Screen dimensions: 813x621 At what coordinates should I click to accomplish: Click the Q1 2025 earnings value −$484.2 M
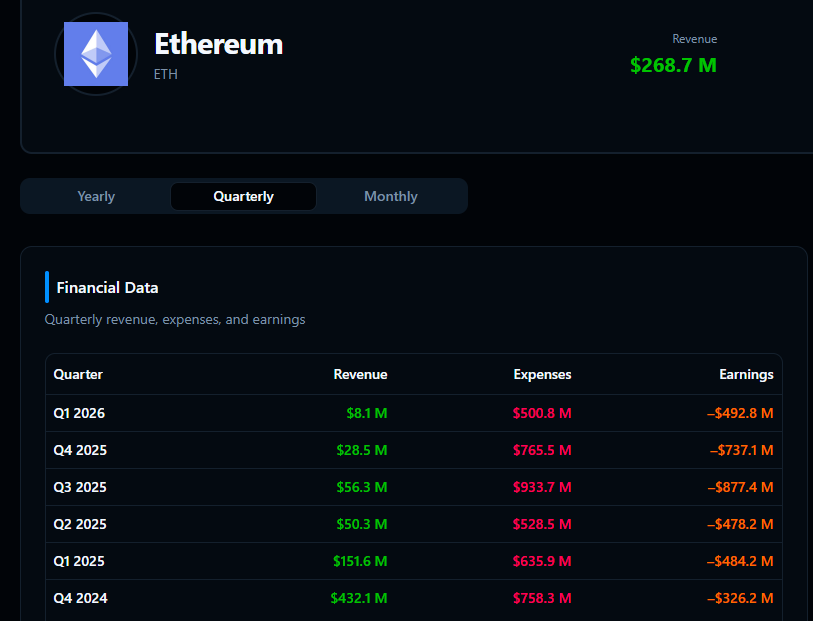[743, 561]
